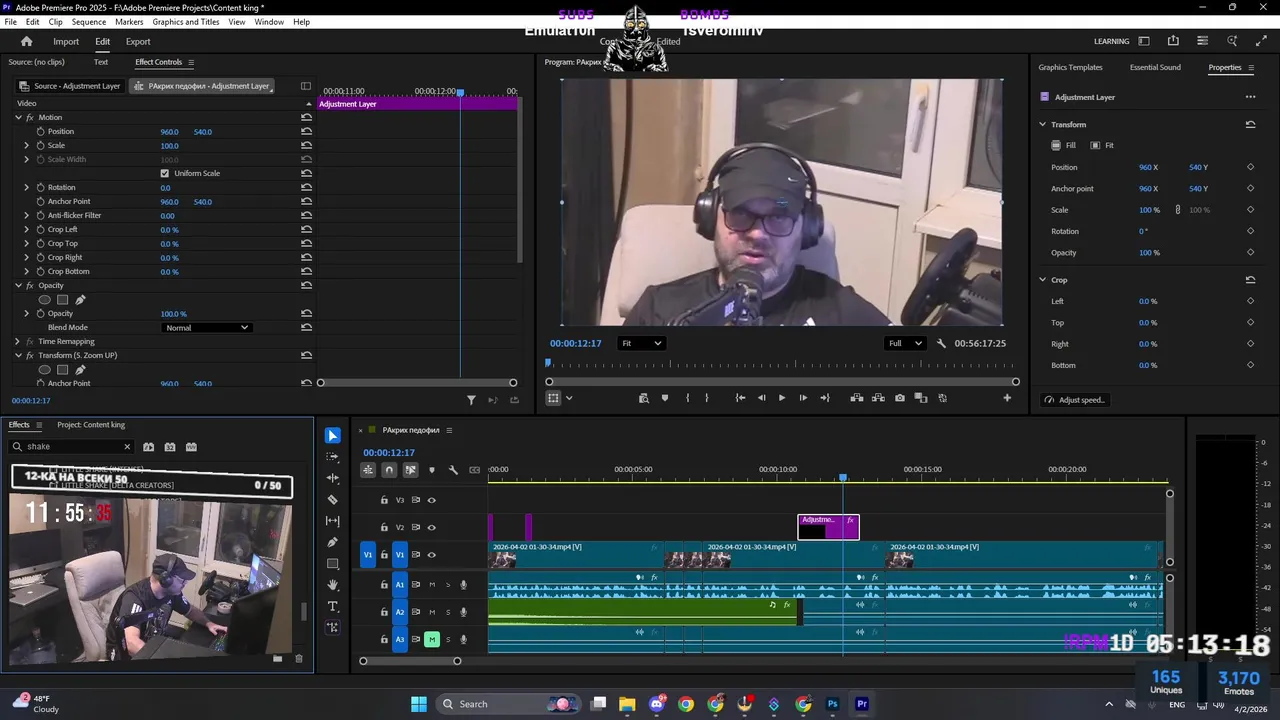Click the Export Frame camera icon
Viewport: 1280px width, 720px height.
point(900,398)
